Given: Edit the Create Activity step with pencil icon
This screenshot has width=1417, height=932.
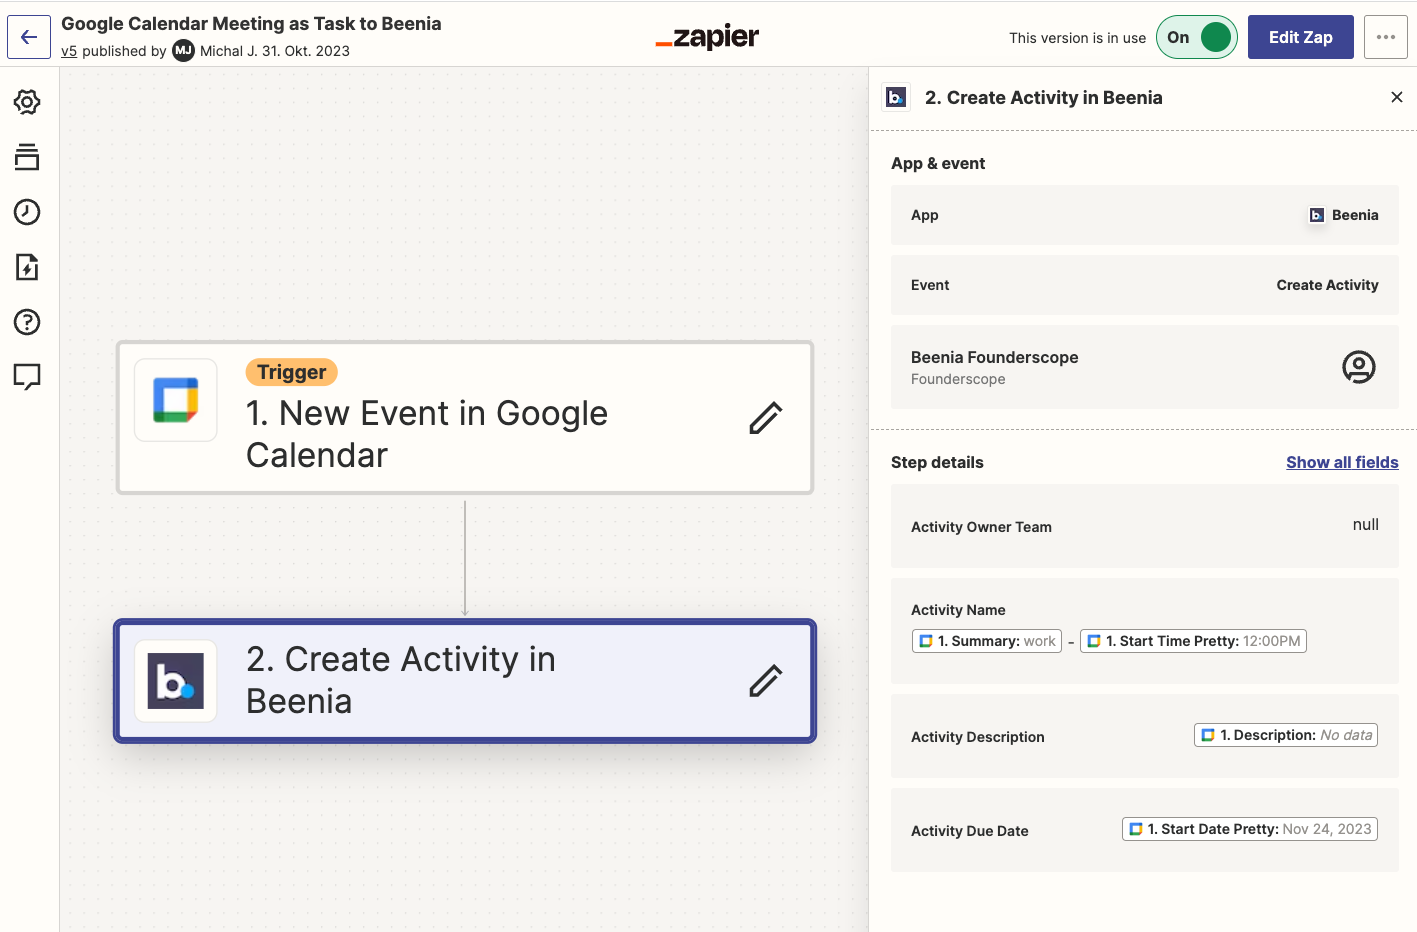Looking at the screenshot, I should pos(764,680).
